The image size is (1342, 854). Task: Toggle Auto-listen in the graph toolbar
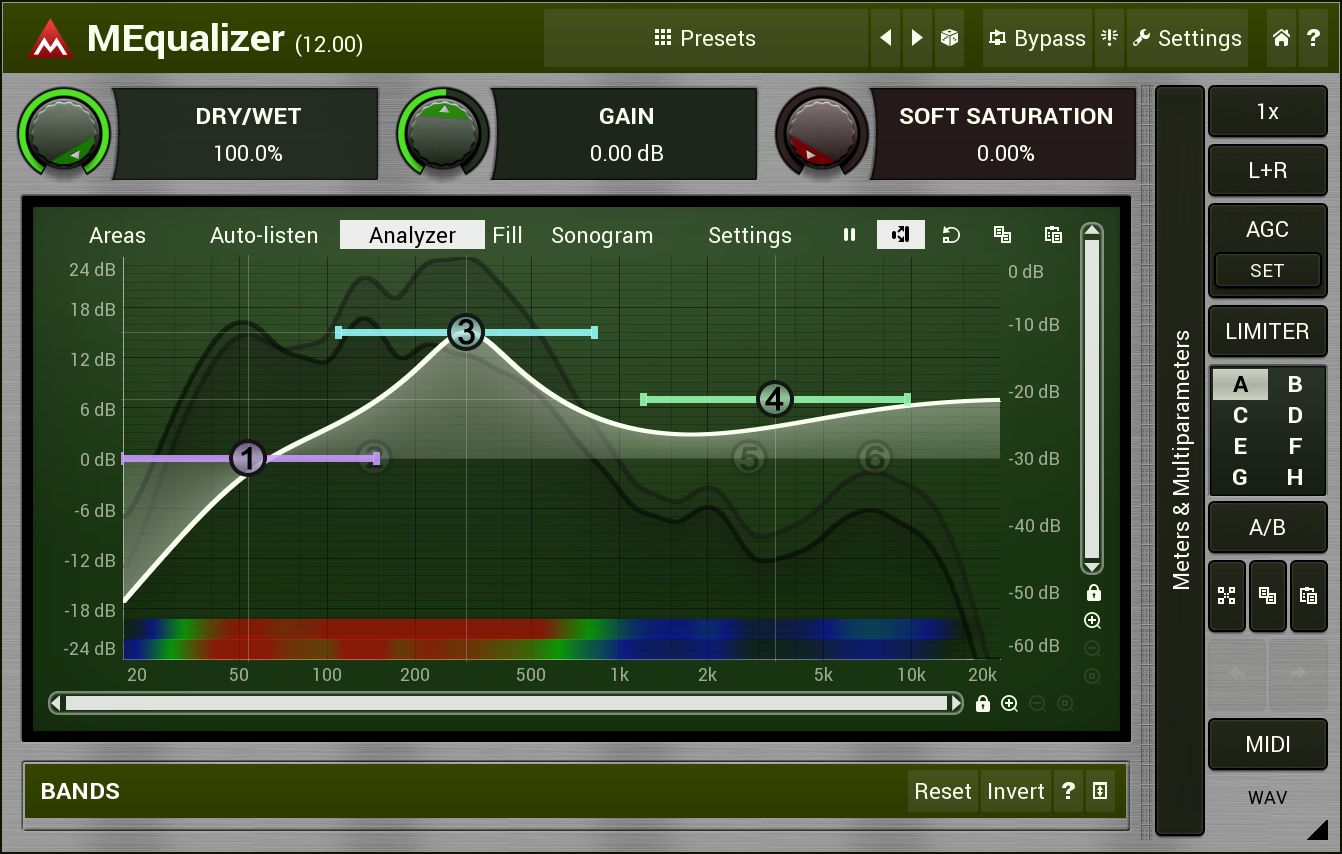pyautogui.click(x=264, y=236)
